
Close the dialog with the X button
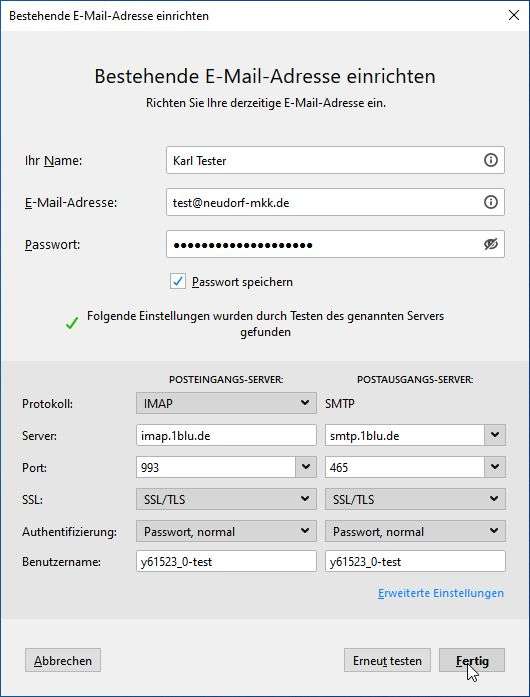coord(514,16)
